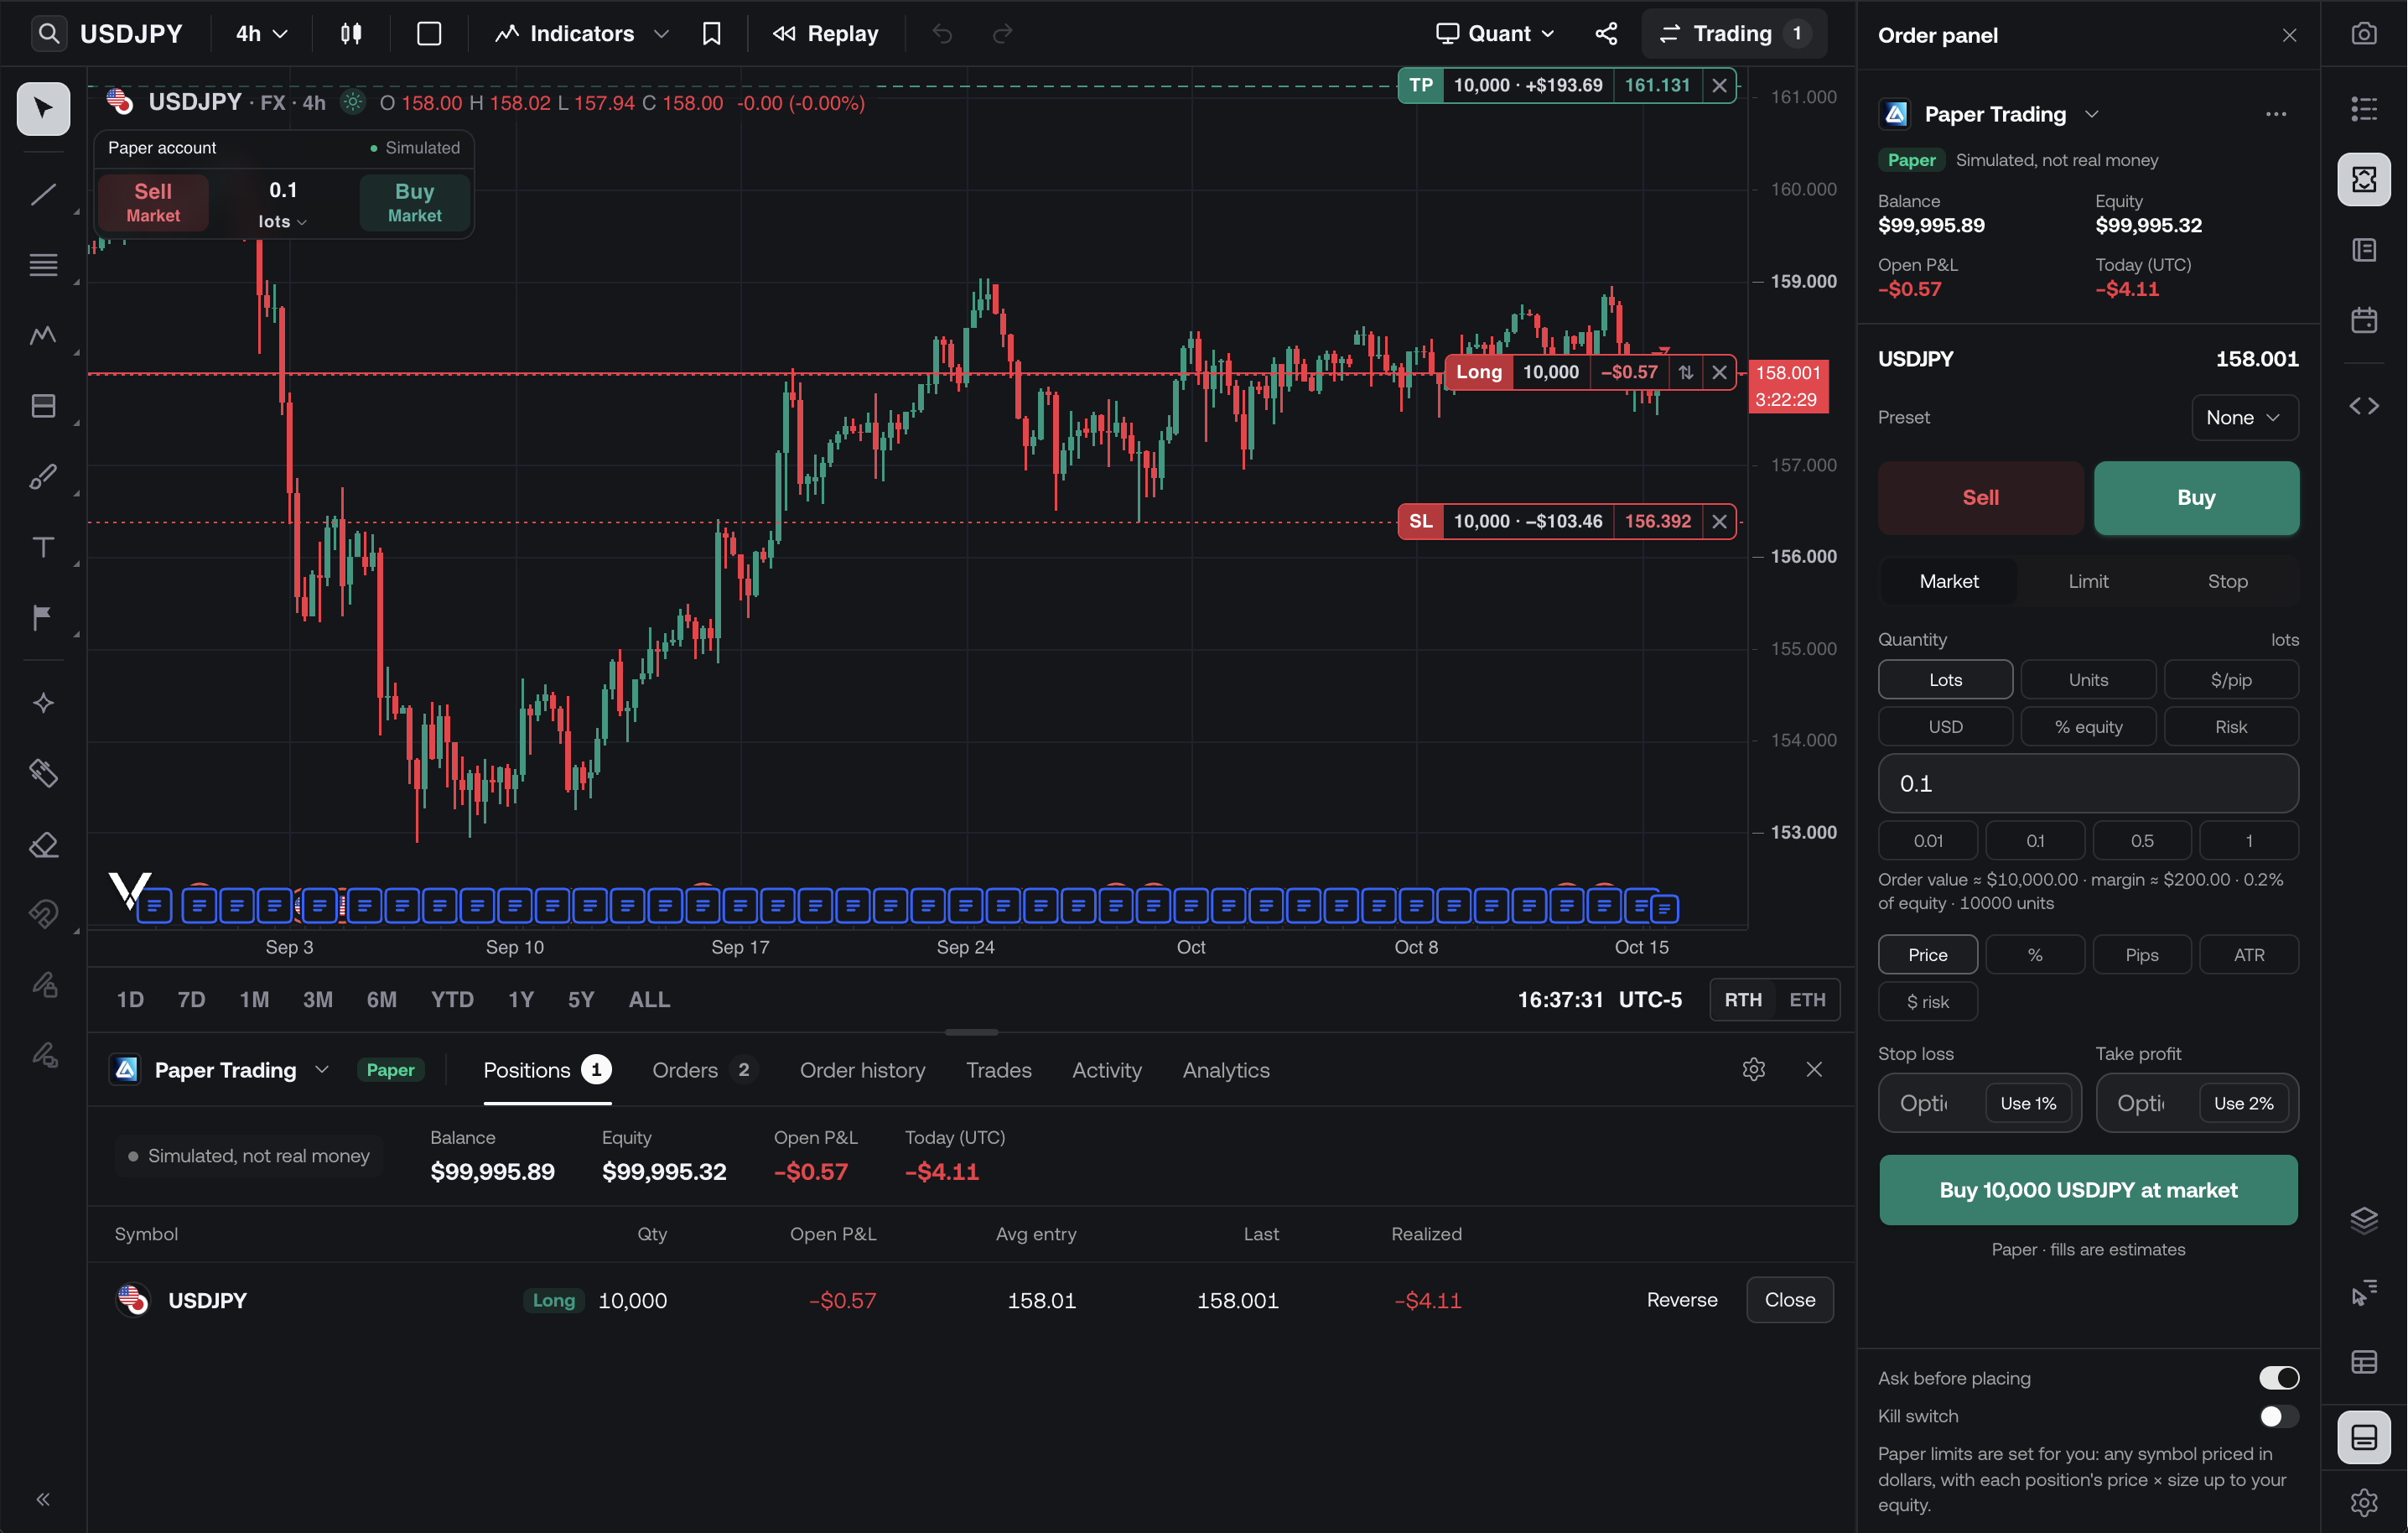Open the symbol search magnifier icon

click(x=48, y=34)
